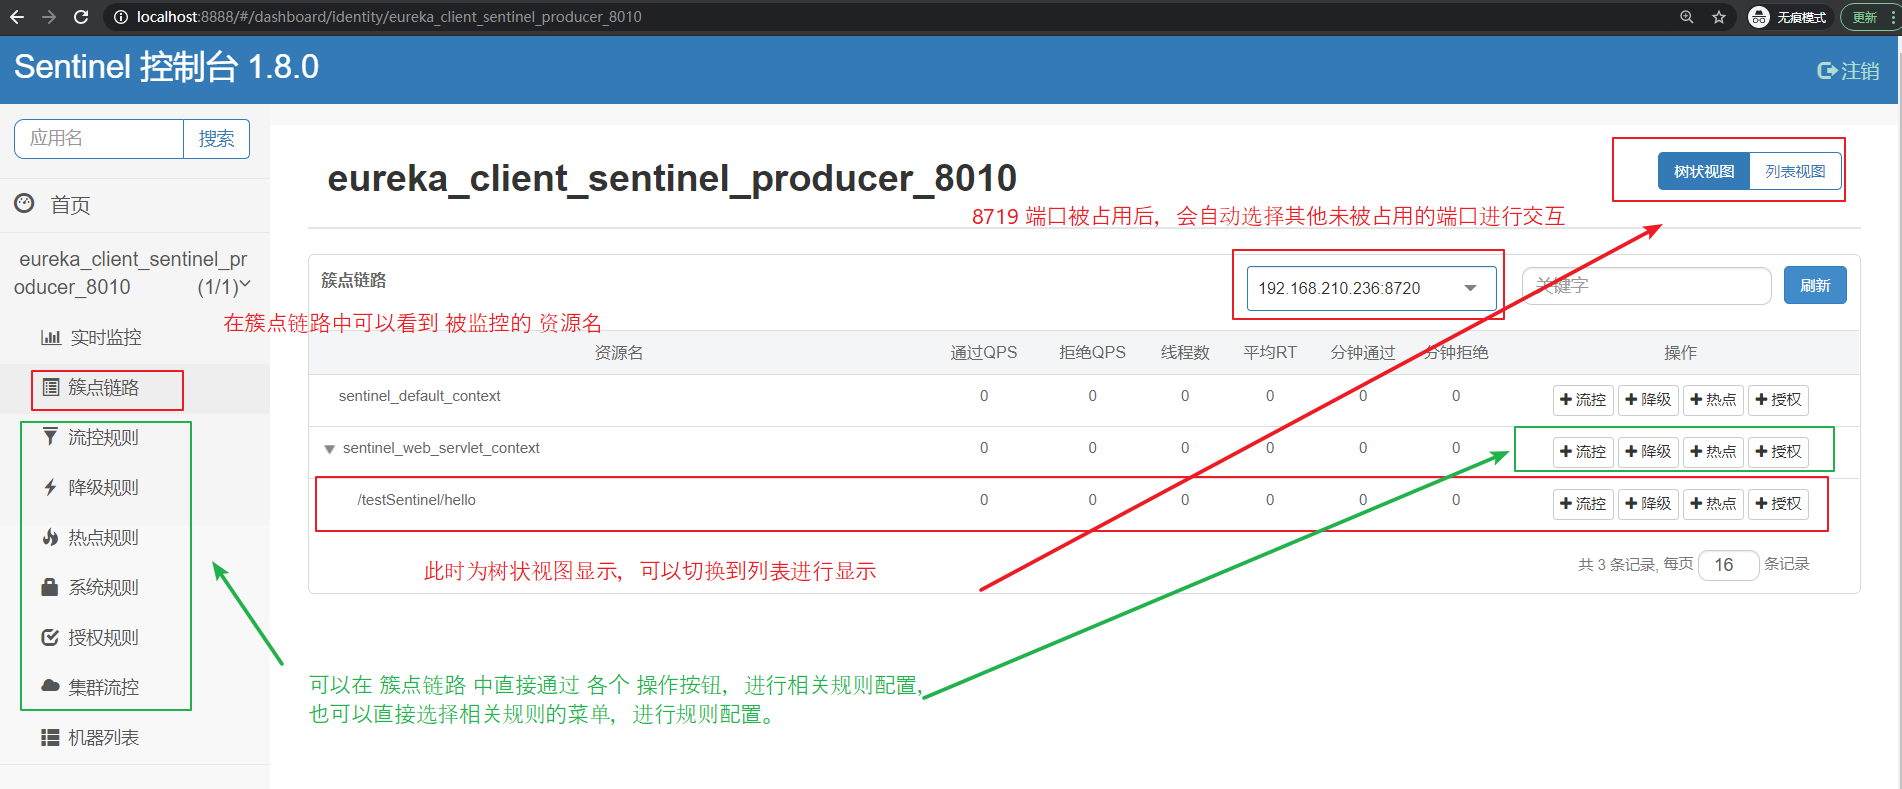1902x789 pixels.
Task: Click the incognito mode profile icon
Action: click(1759, 17)
